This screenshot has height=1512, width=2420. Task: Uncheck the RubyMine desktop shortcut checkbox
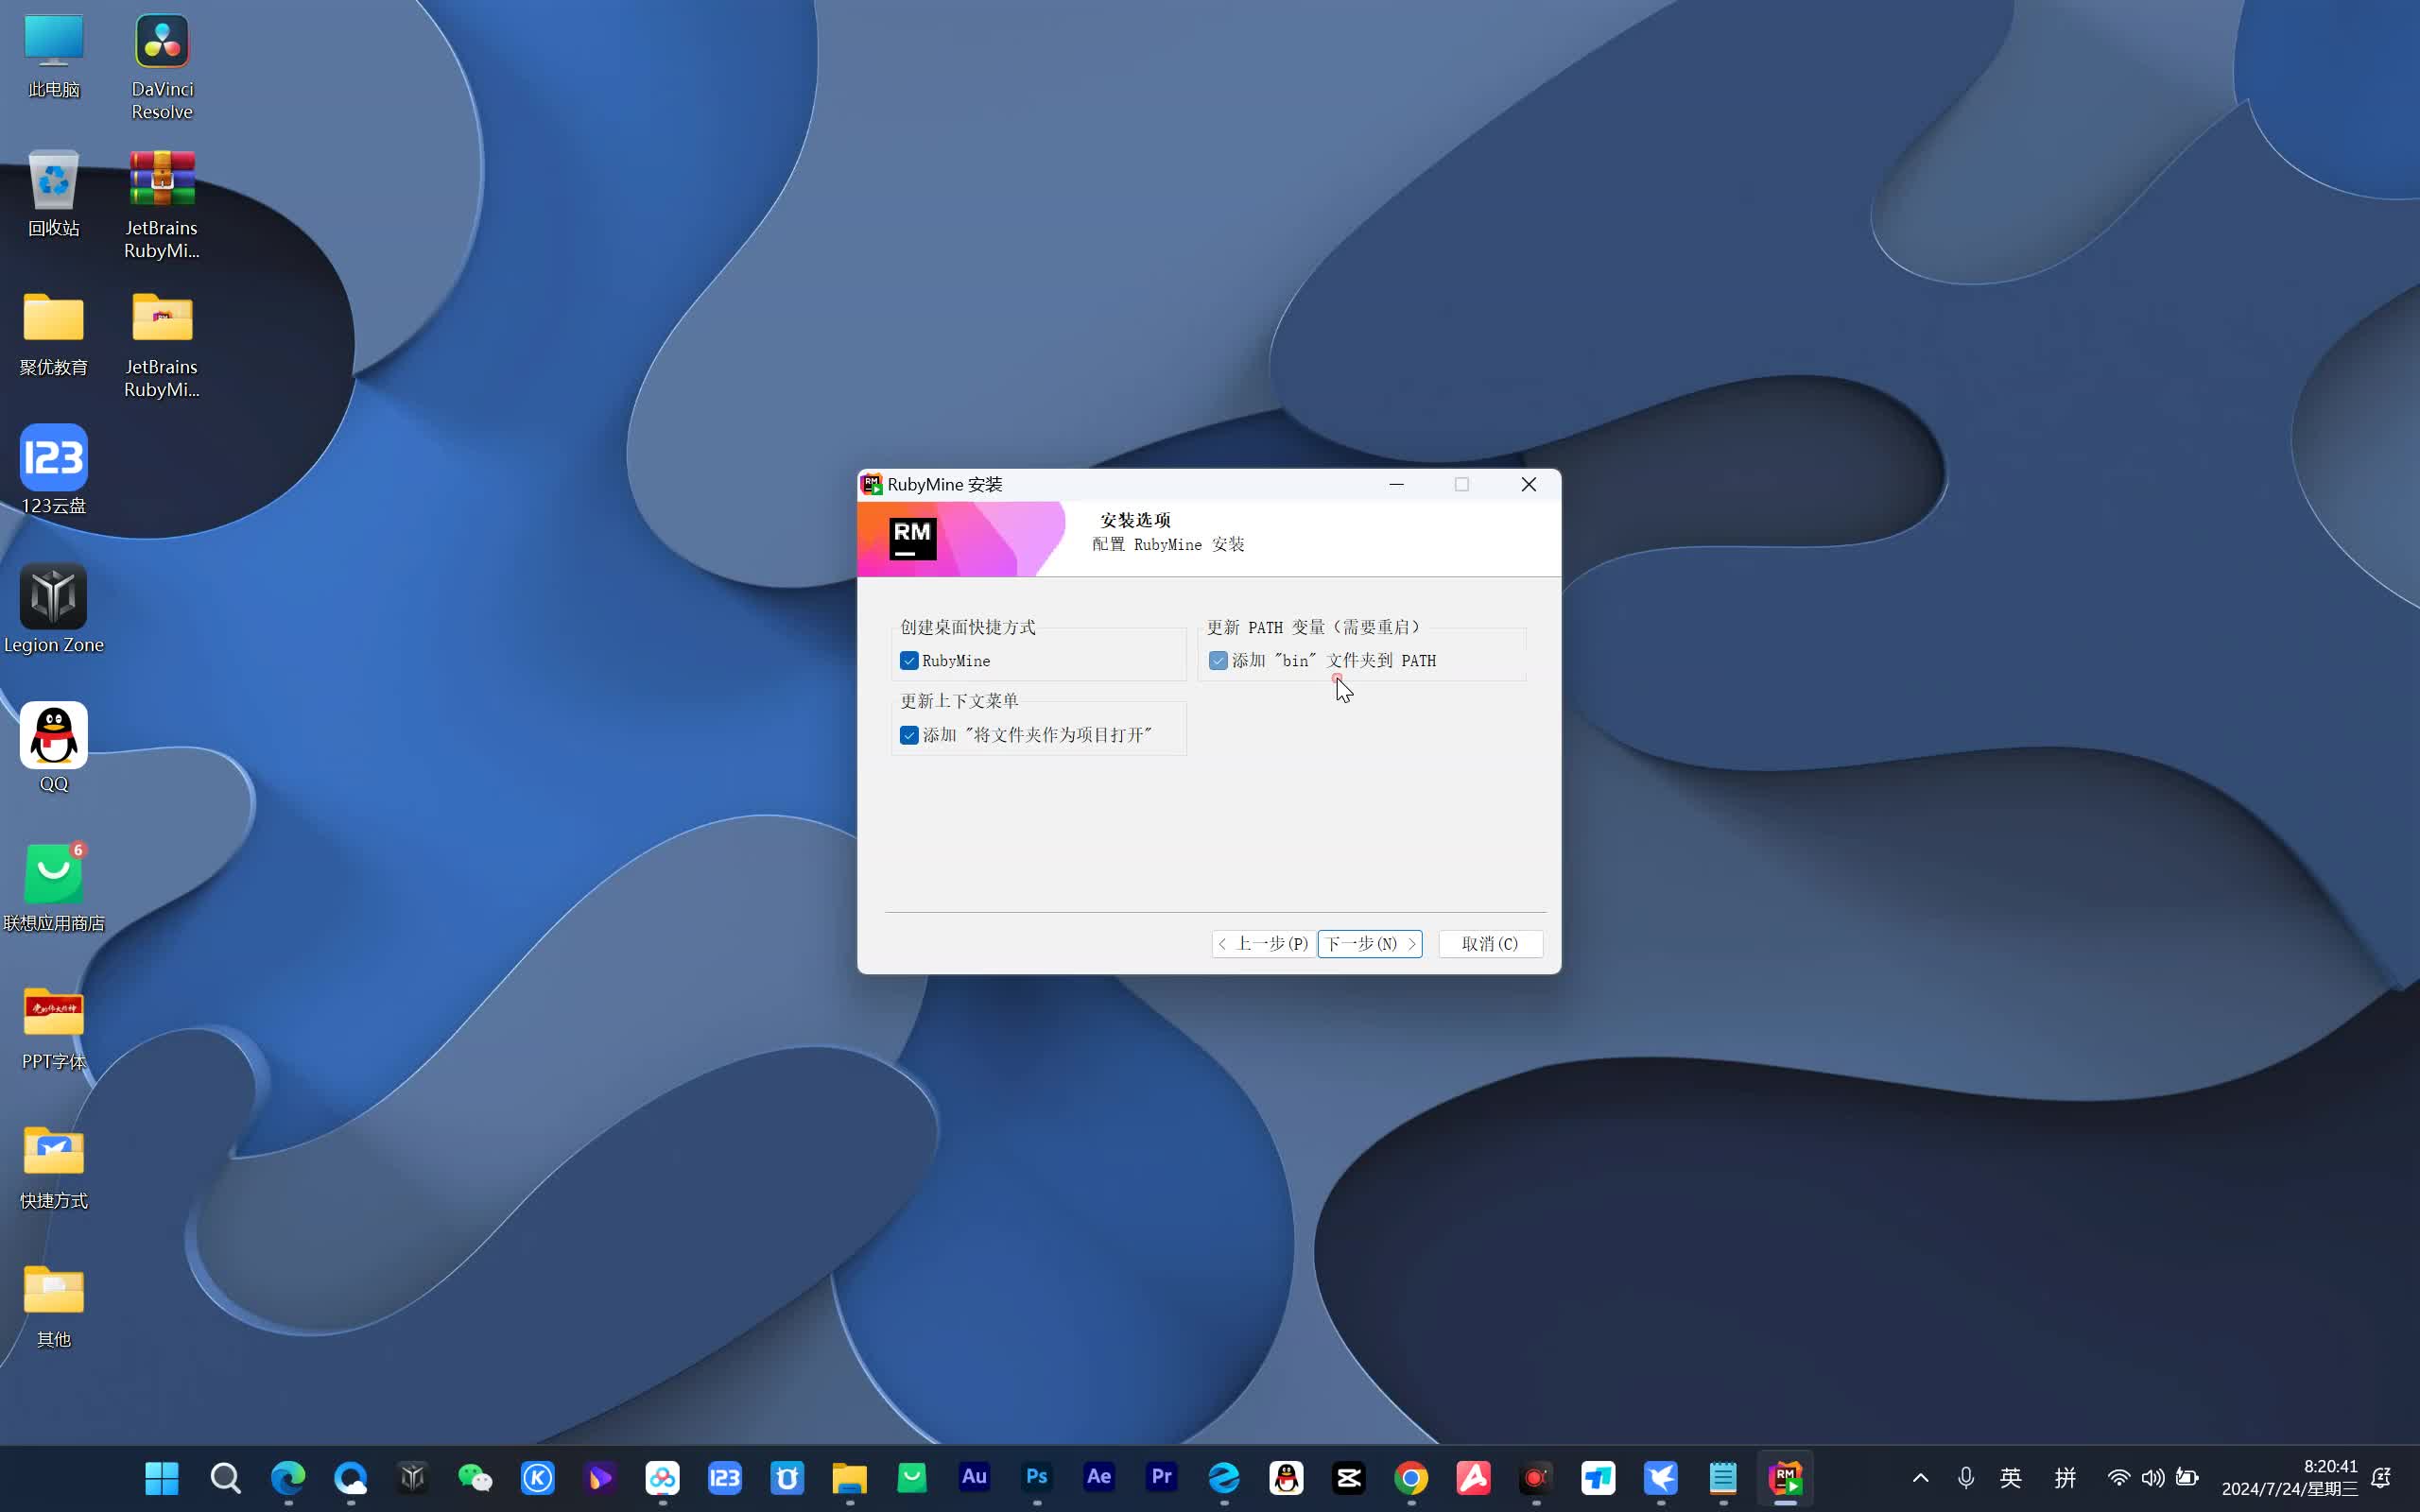point(909,661)
